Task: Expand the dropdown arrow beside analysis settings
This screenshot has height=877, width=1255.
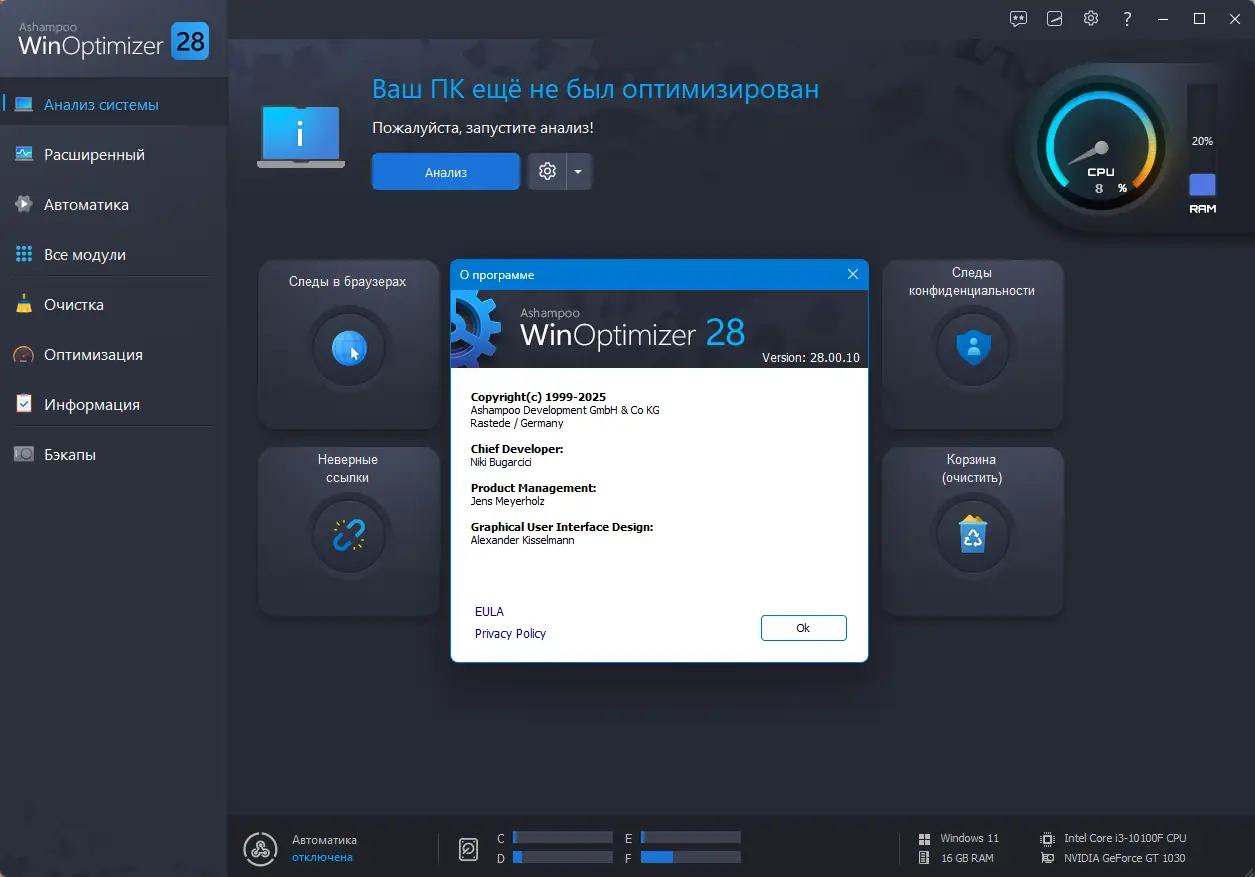Action: 579,171
